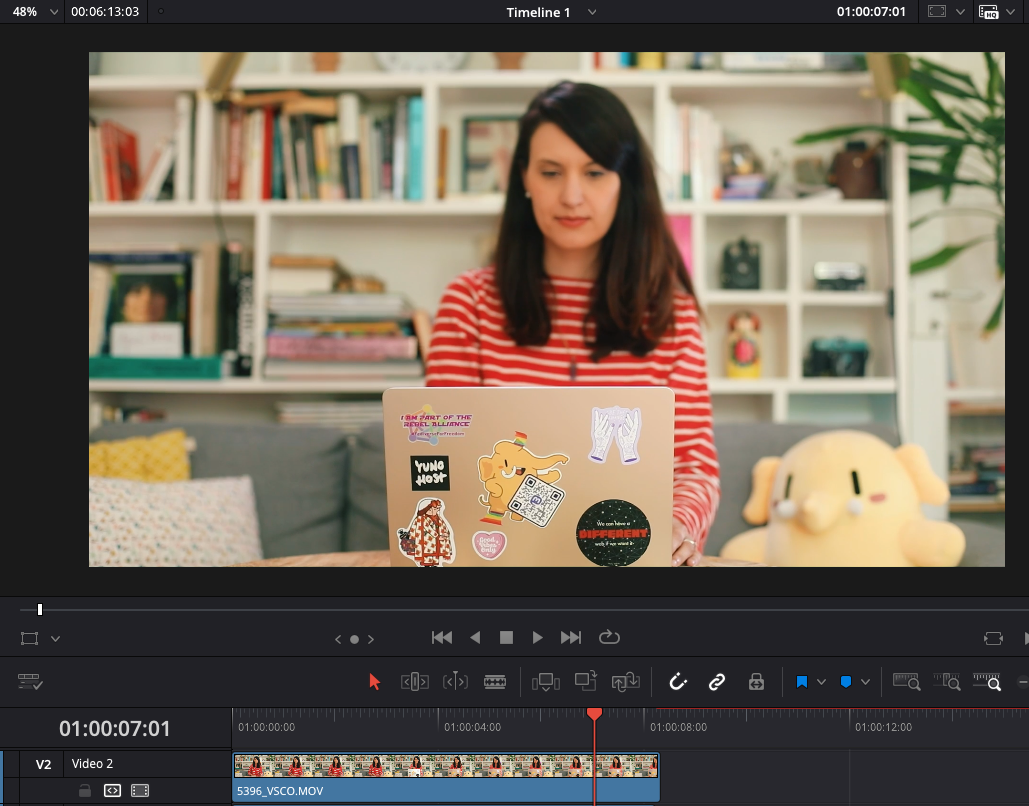Jump to first frame button
The image size is (1029, 806).
pos(442,637)
